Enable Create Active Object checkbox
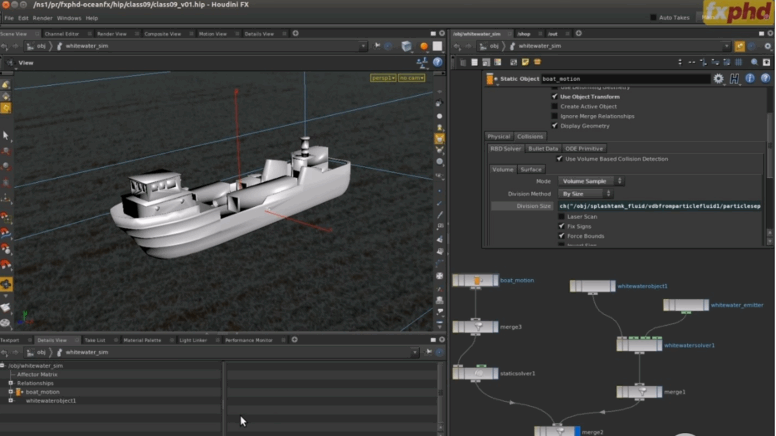The width and height of the screenshot is (776, 436). coord(555,106)
